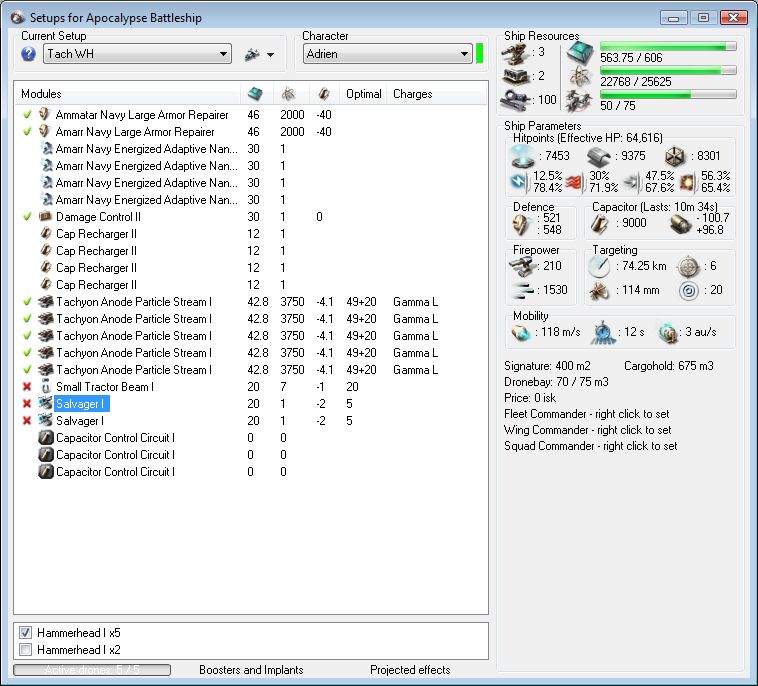
Task: Click the Dronebay 70 / 75 m3 text
Action: tap(556, 382)
